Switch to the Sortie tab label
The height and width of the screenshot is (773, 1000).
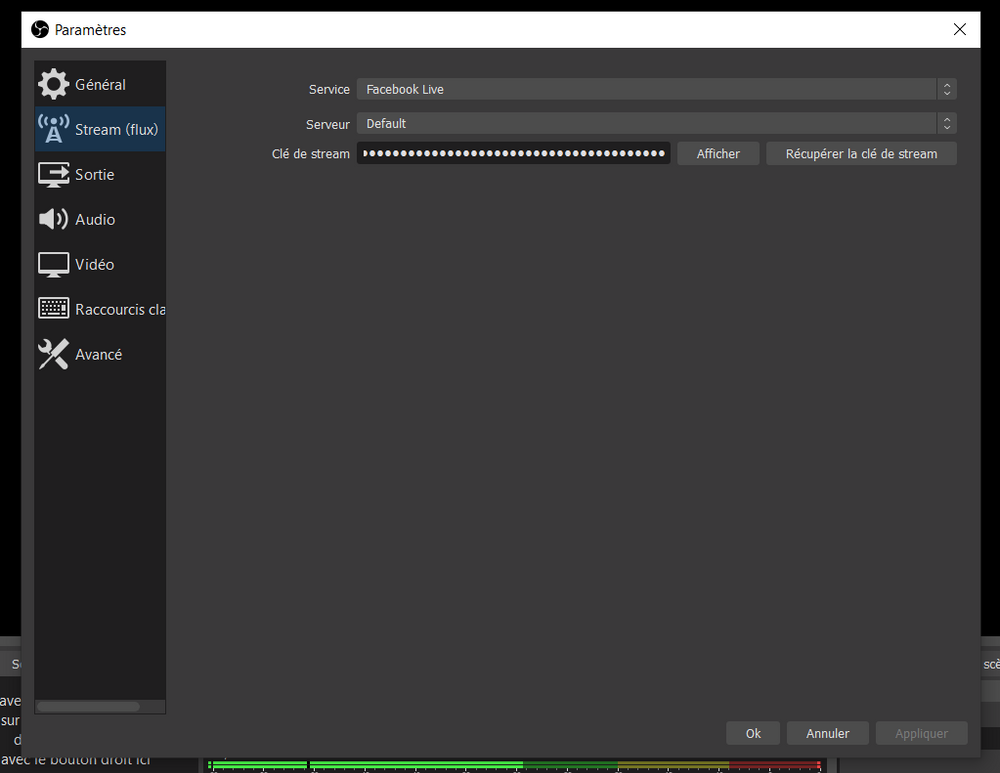pyautogui.click(x=94, y=174)
